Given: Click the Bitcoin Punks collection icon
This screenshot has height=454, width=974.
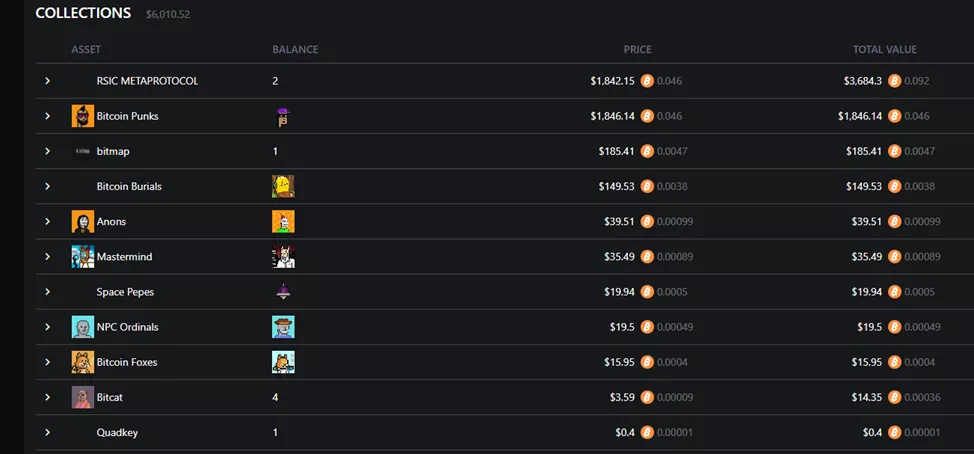Looking at the screenshot, I should tap(83, 116).
